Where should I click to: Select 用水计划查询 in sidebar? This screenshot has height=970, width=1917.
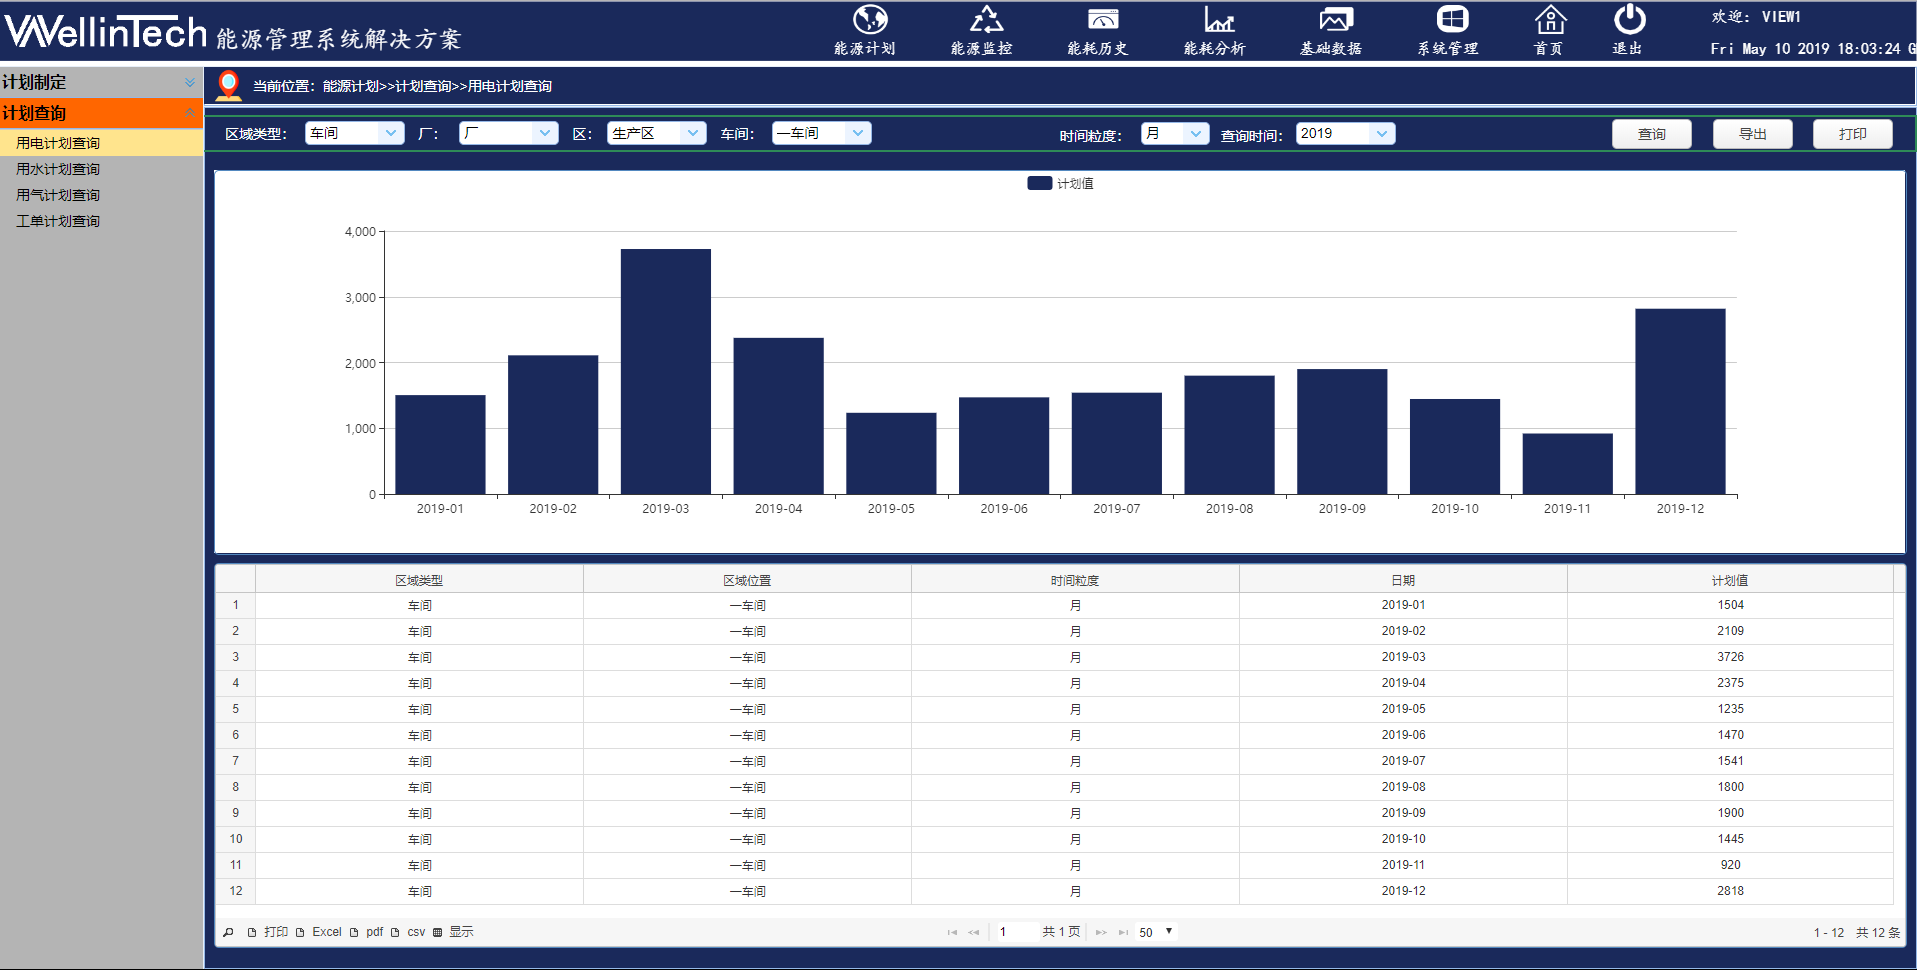pos(101,169)
